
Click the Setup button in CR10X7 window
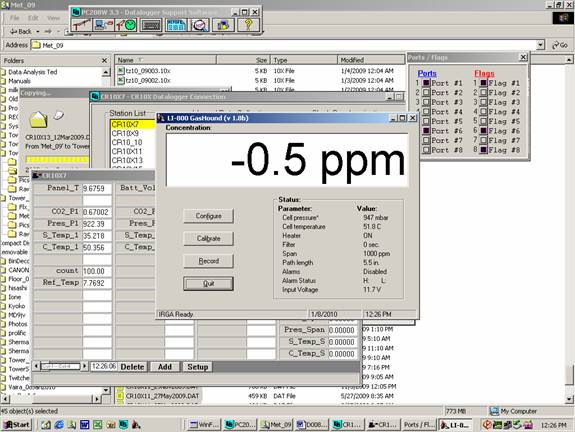pos(198,367)
